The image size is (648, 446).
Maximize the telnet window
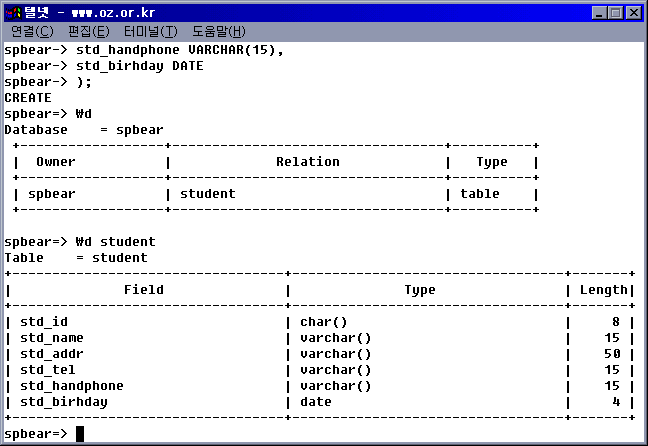tap(615, 13)
